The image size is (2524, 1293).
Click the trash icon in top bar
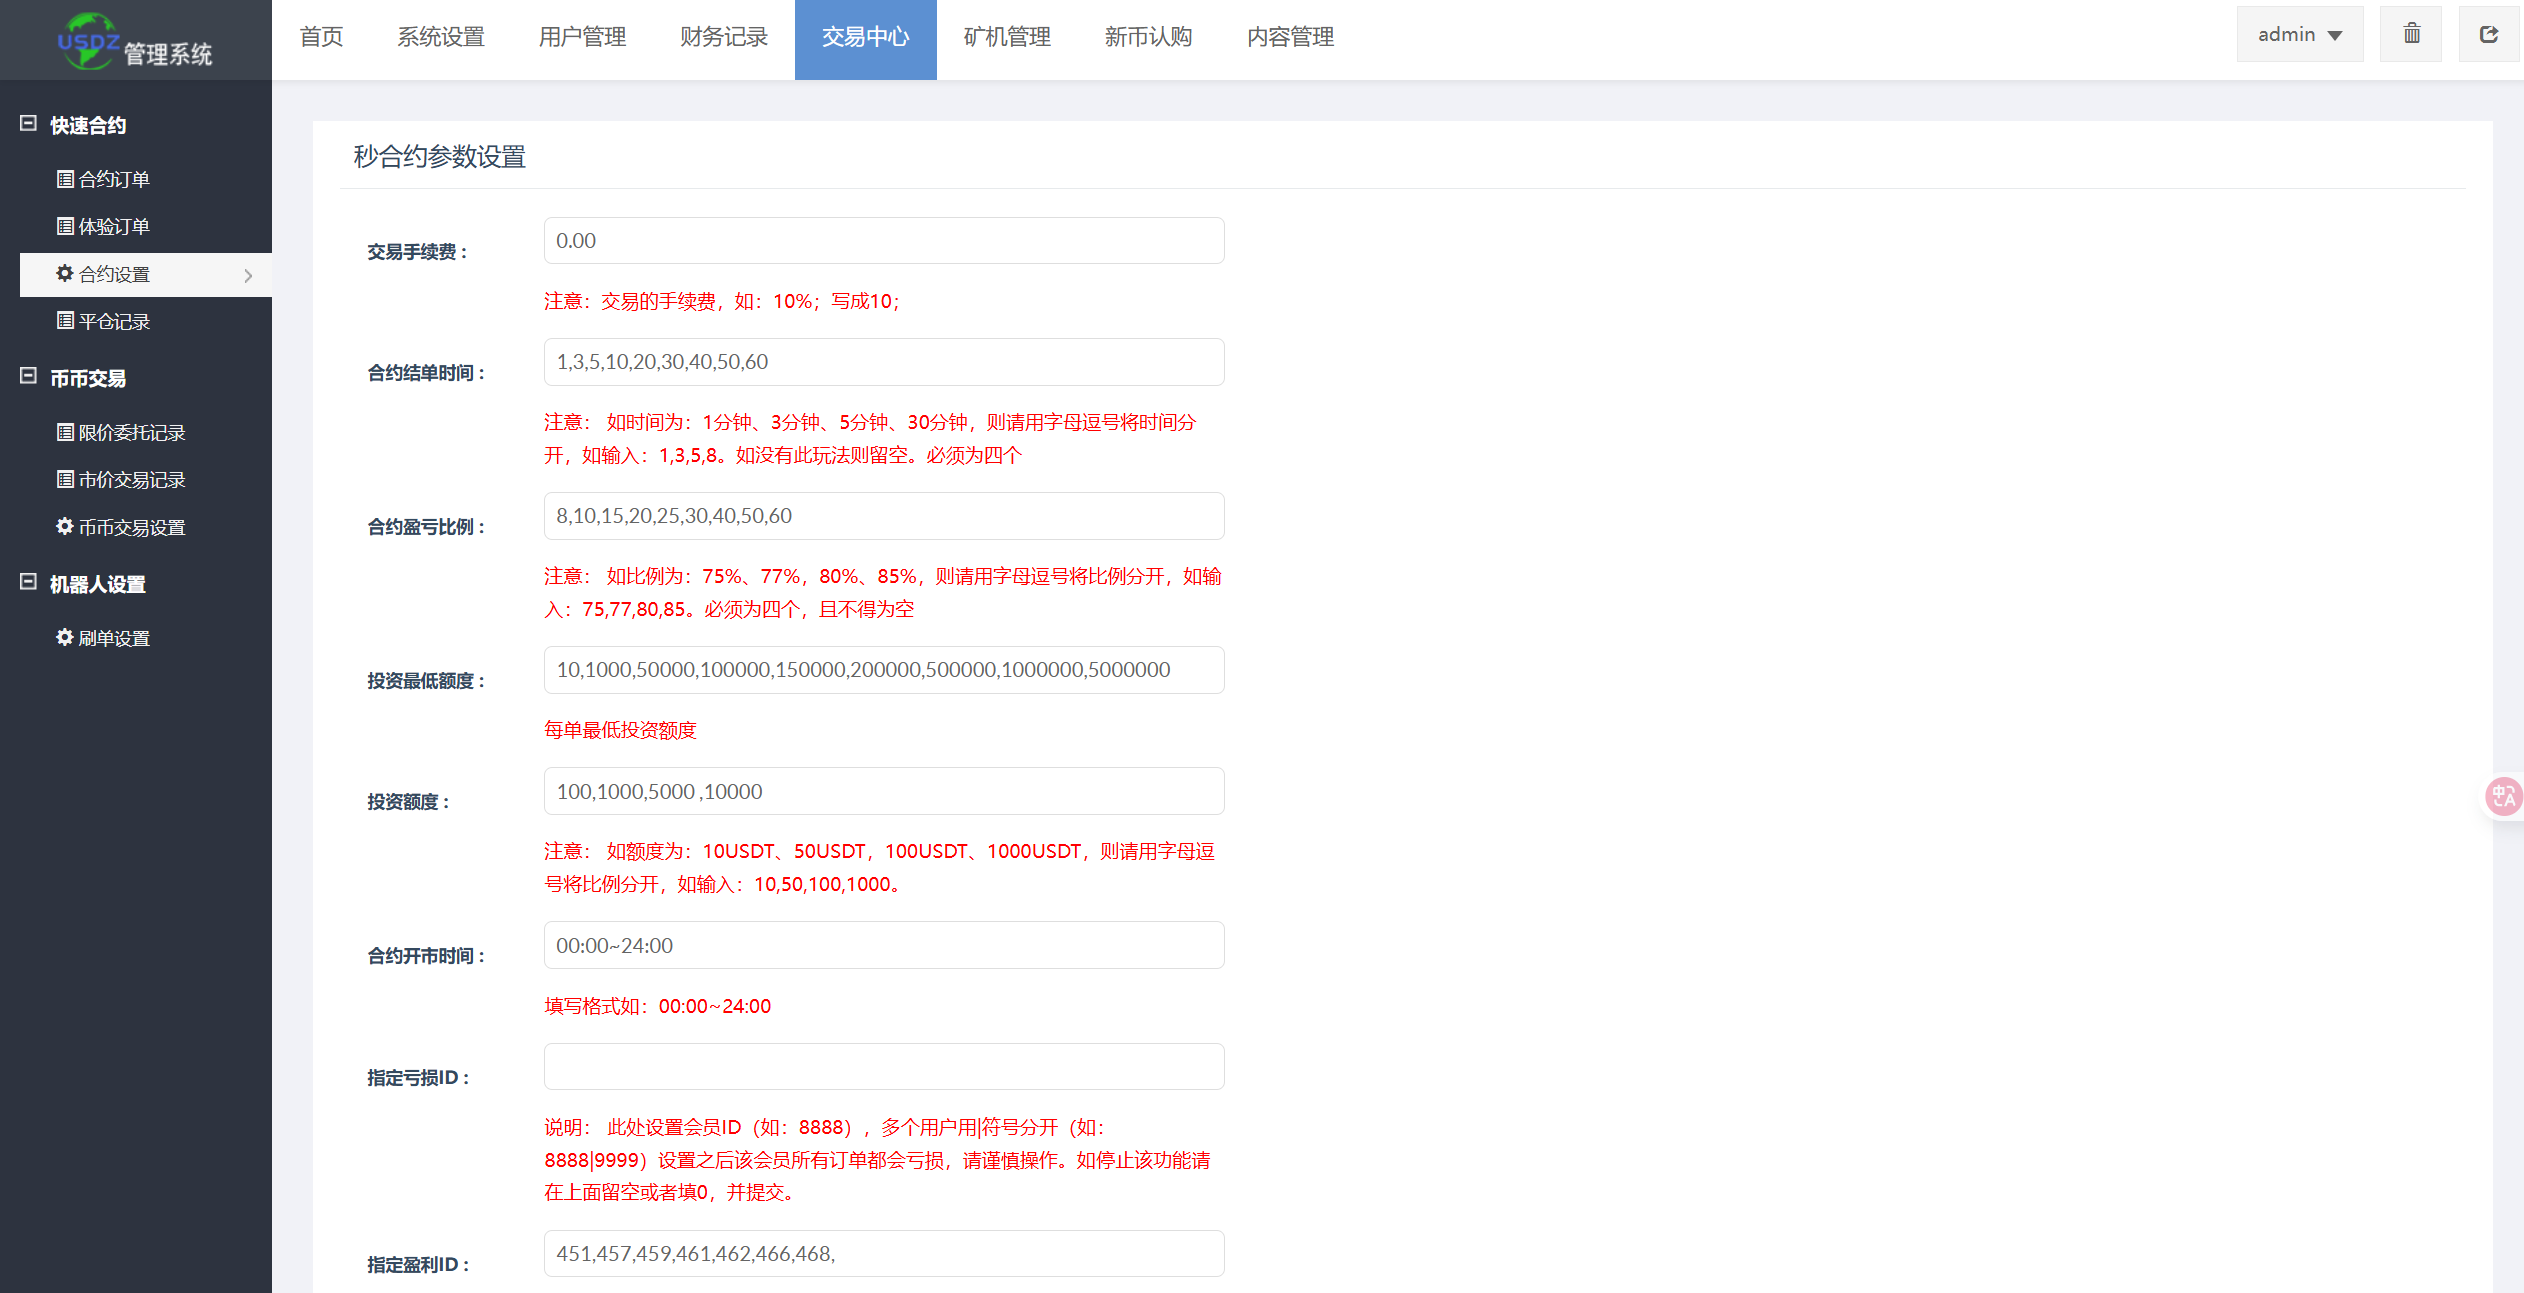click(x=2411, y=34)
